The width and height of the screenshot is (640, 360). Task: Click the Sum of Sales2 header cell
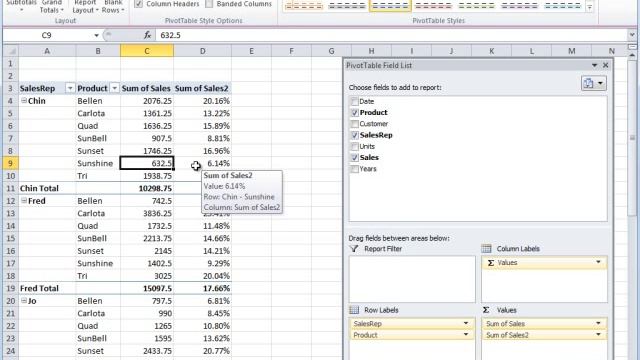[x=202, y=88]
